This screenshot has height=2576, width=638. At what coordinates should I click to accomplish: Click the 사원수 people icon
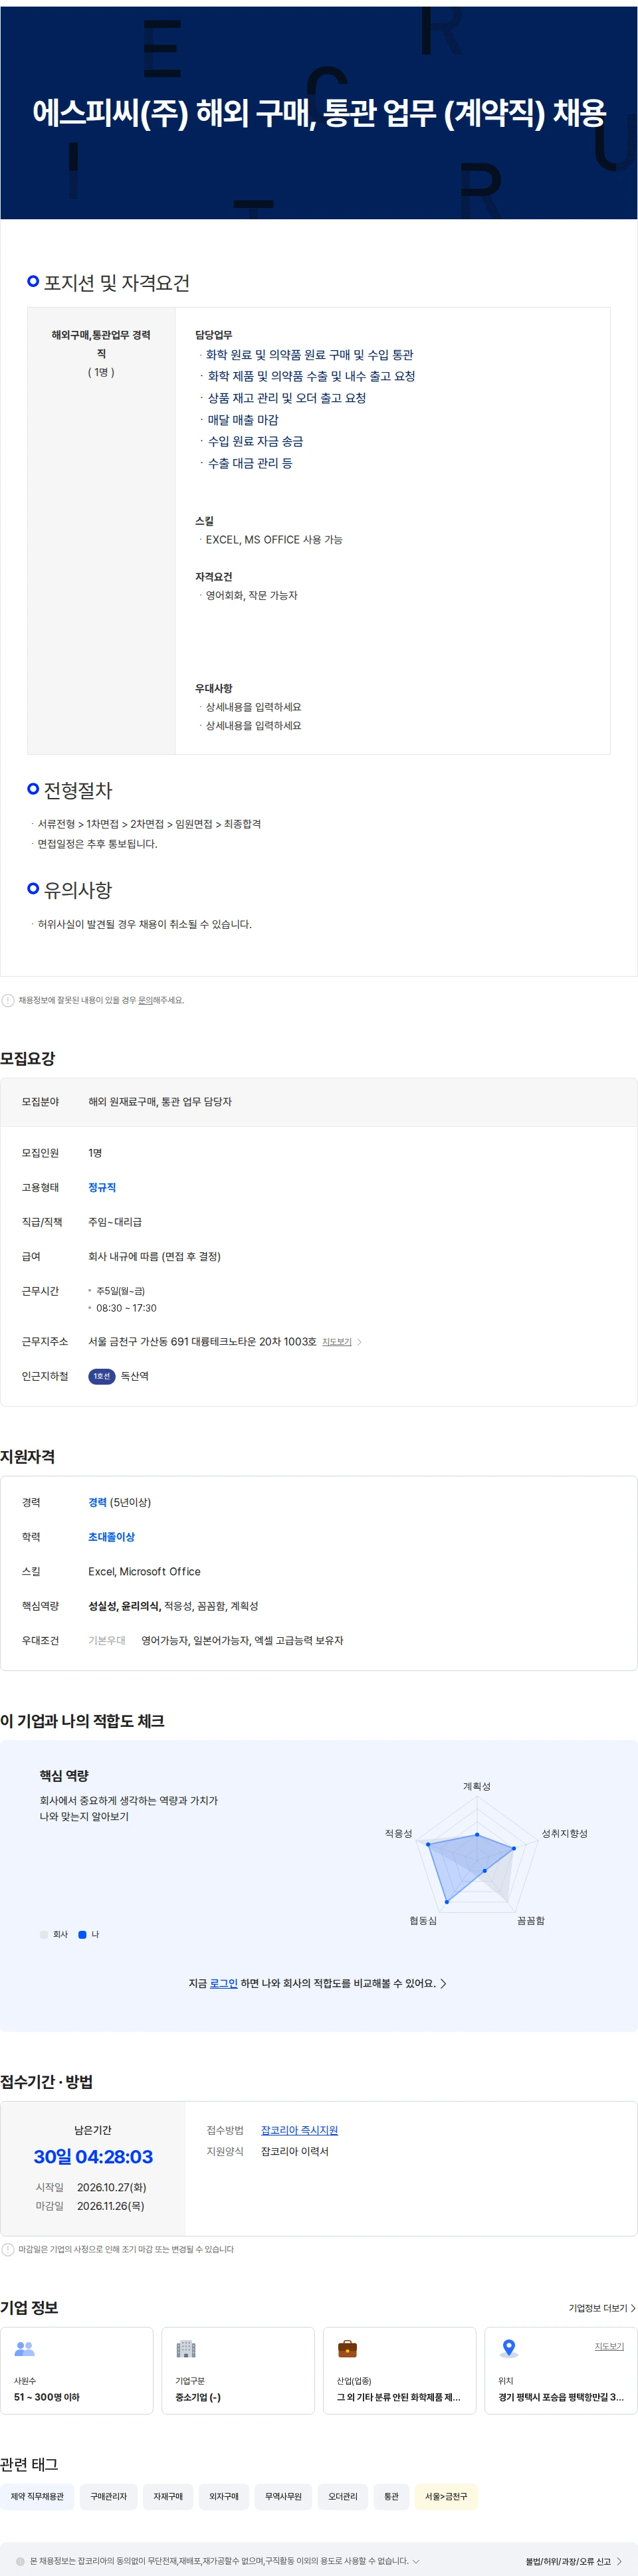coord(24,2349)
